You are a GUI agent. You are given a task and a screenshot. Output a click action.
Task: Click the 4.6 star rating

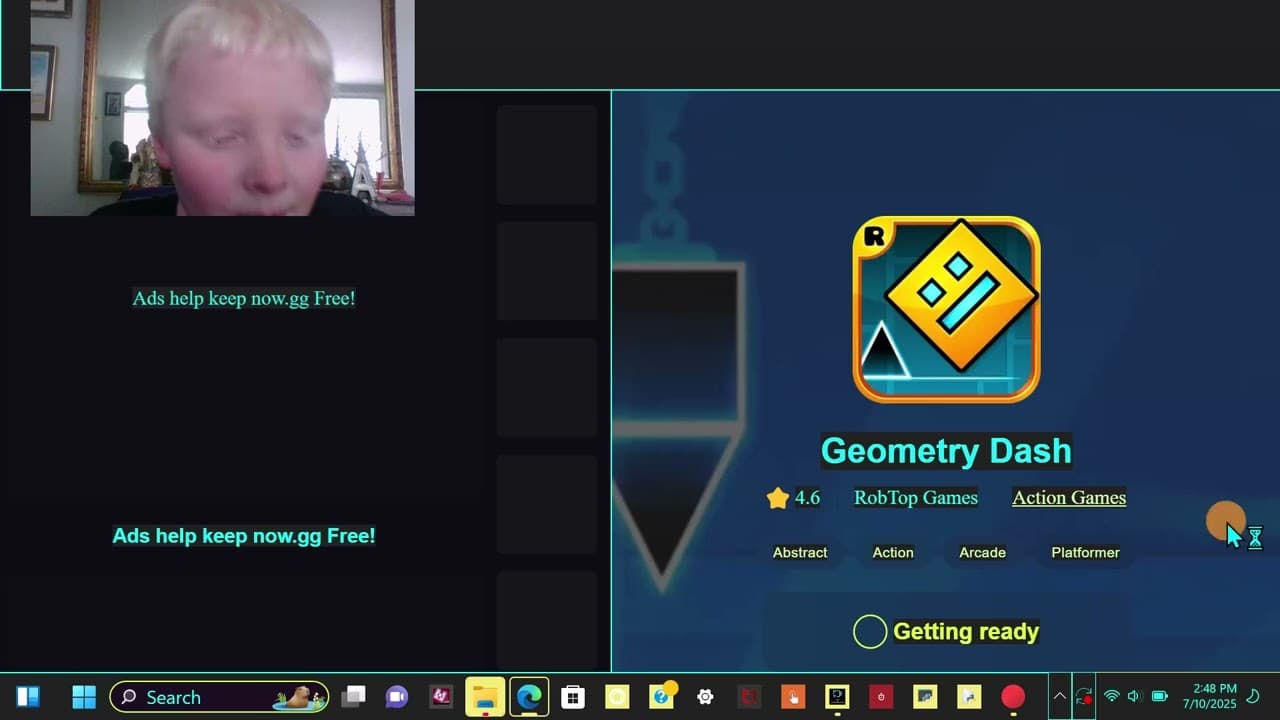pyautogui.click(x=793, y=498)
